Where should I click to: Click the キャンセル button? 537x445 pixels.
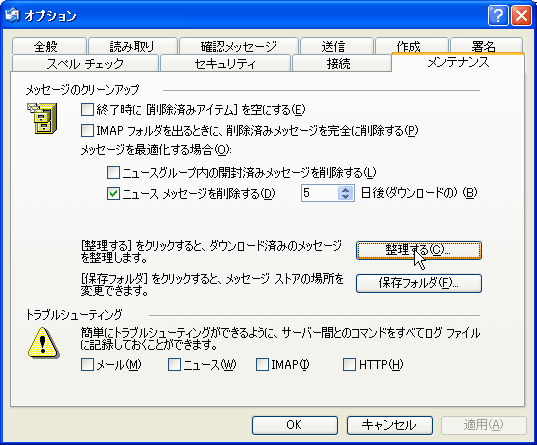pyautogui.click(x=389, y=425)
